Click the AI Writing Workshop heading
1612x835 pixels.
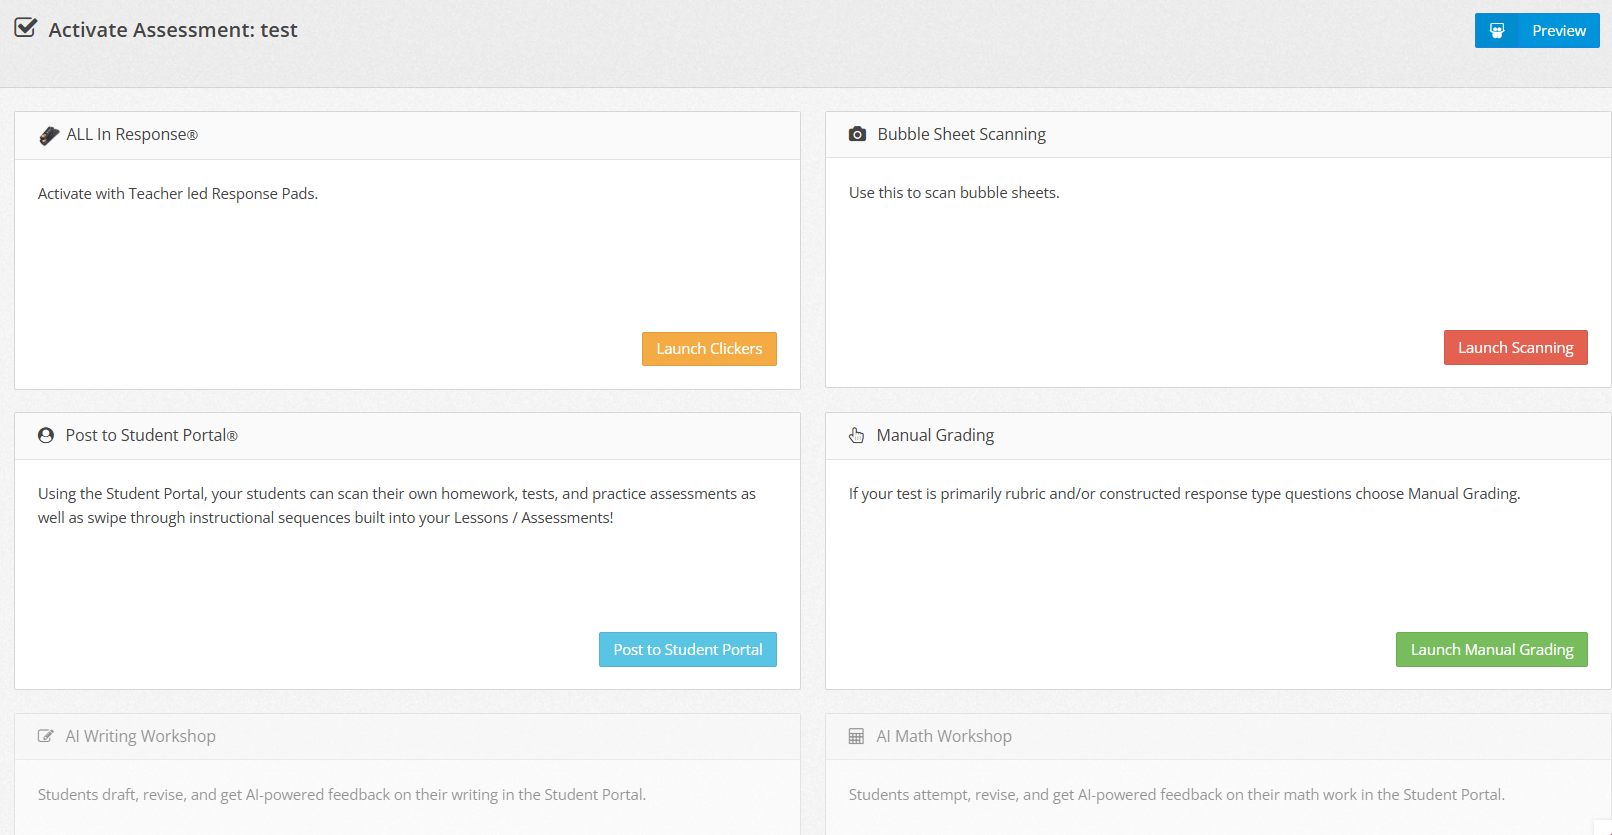[x=141, y=736]
